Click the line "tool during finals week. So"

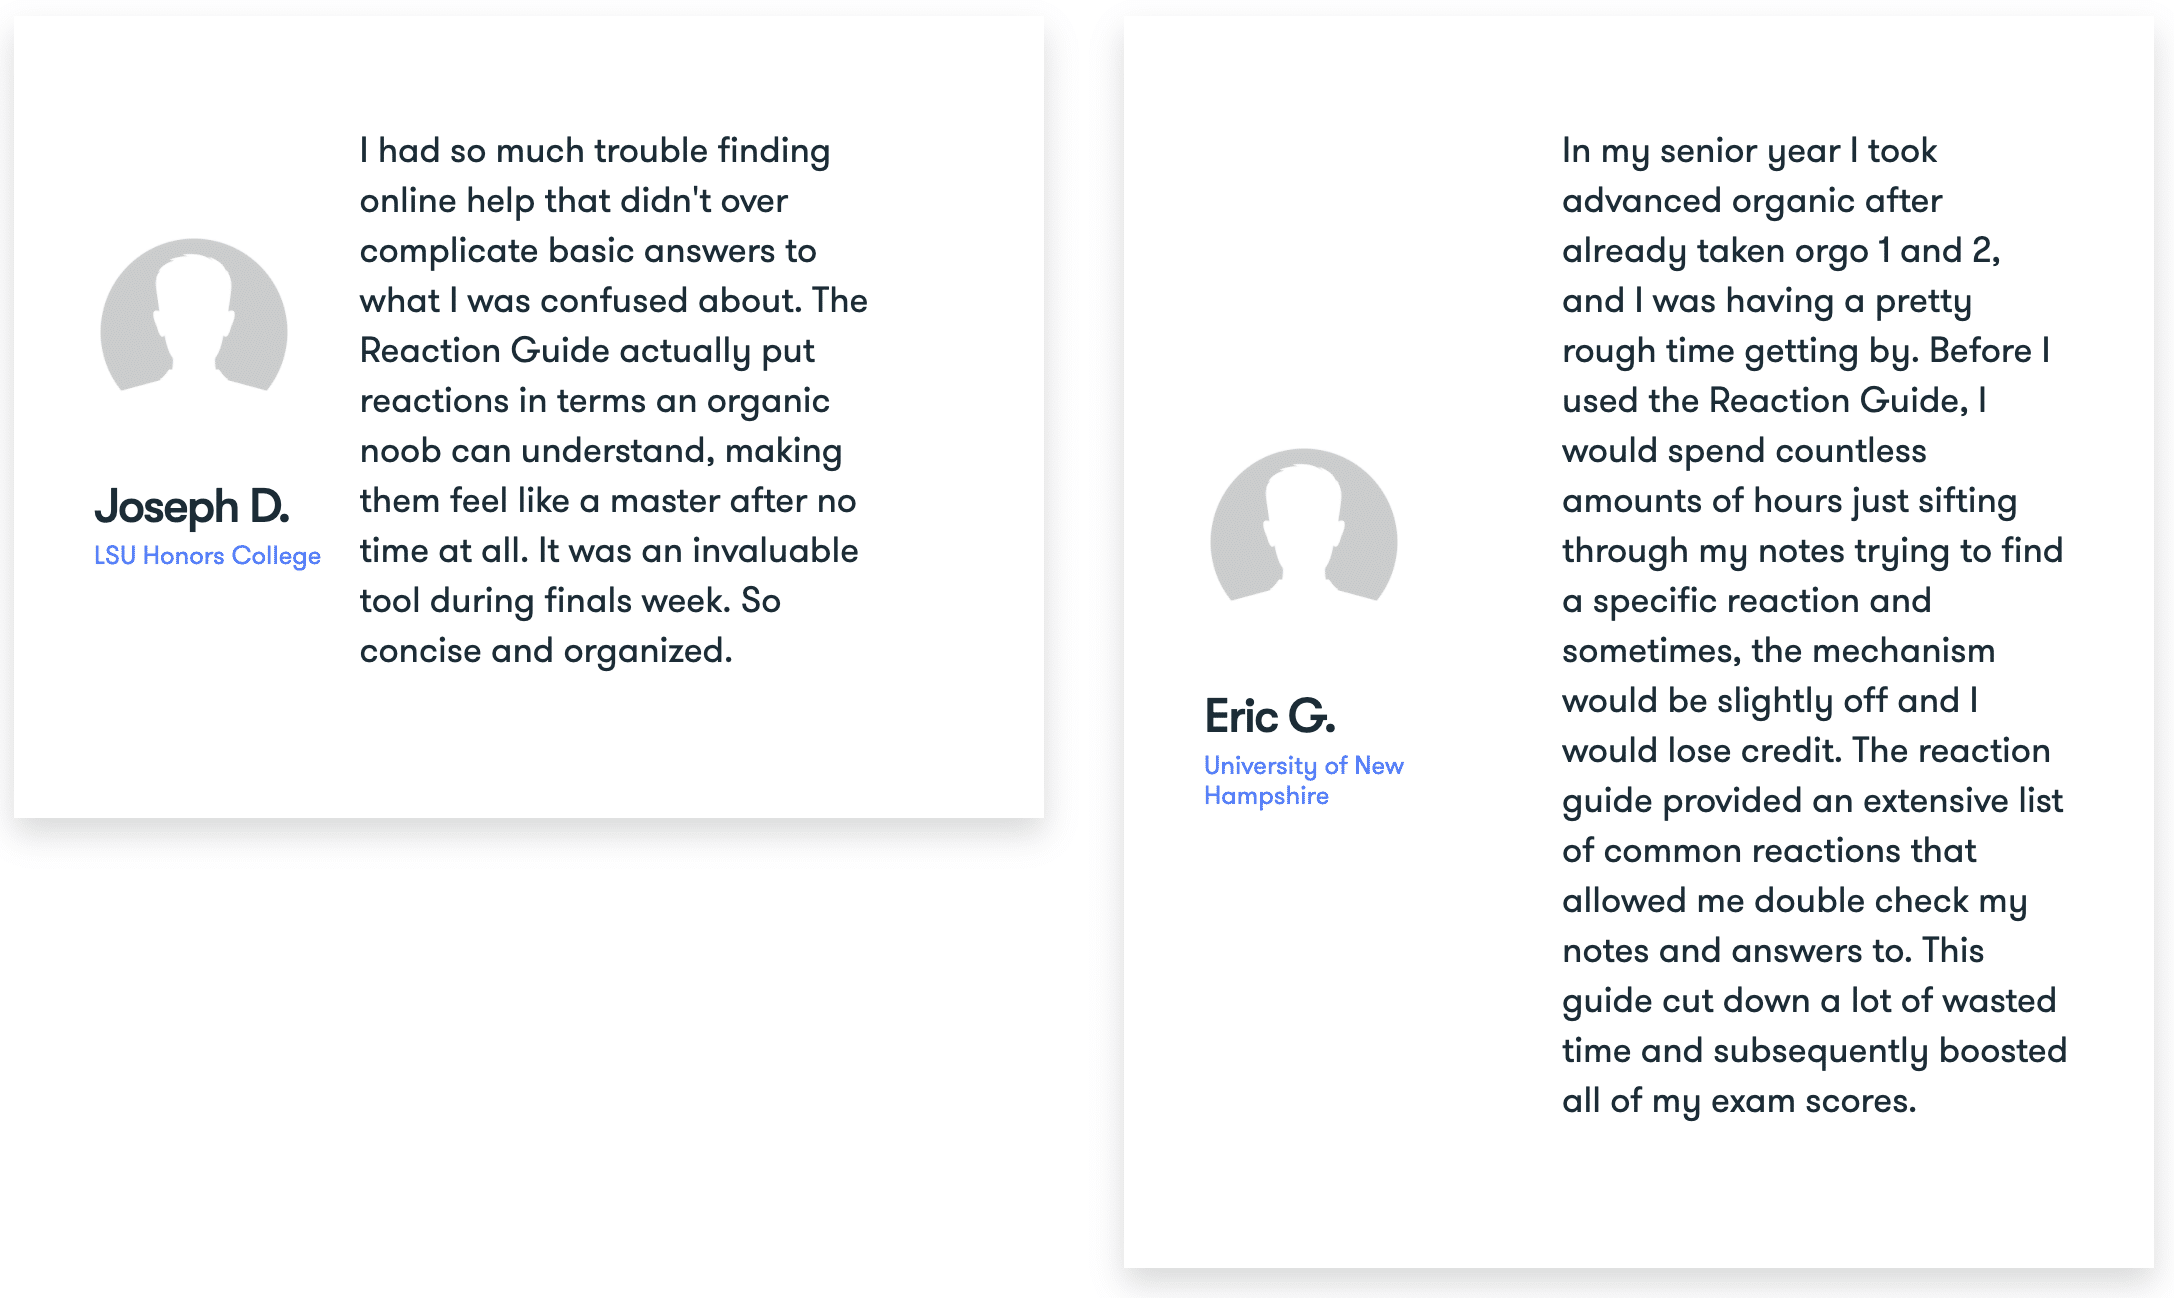click(x=570, y=601)
